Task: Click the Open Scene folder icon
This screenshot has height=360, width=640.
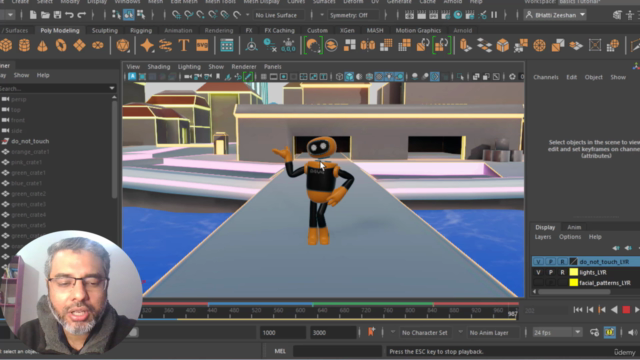Action: [x=45, y=15]
